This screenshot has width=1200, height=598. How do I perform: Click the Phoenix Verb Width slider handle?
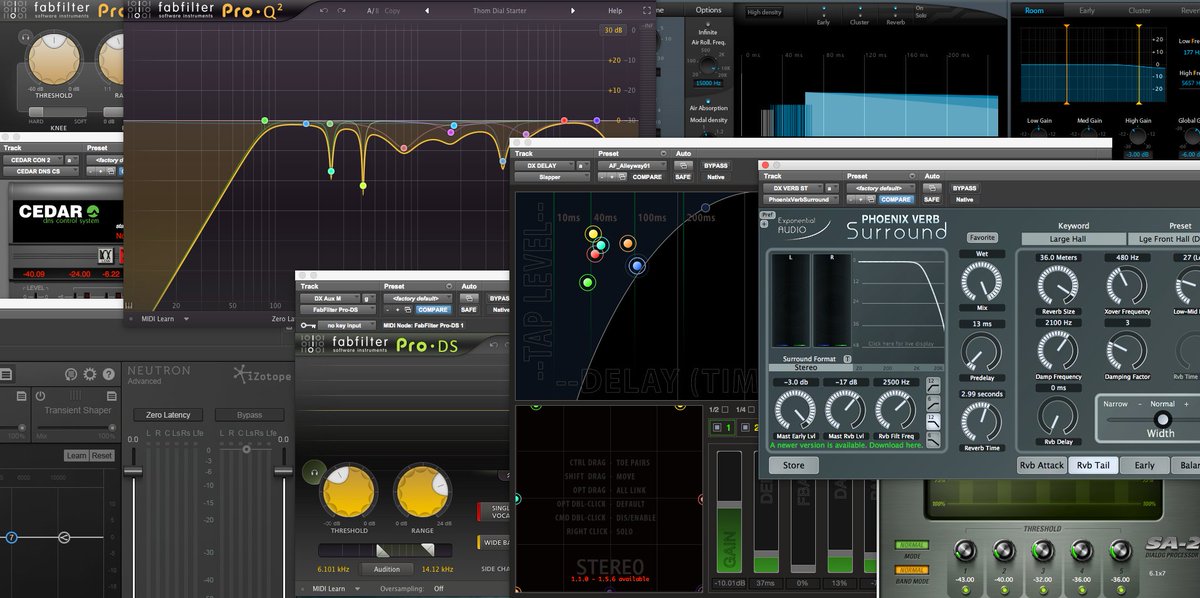(1161, 419)
